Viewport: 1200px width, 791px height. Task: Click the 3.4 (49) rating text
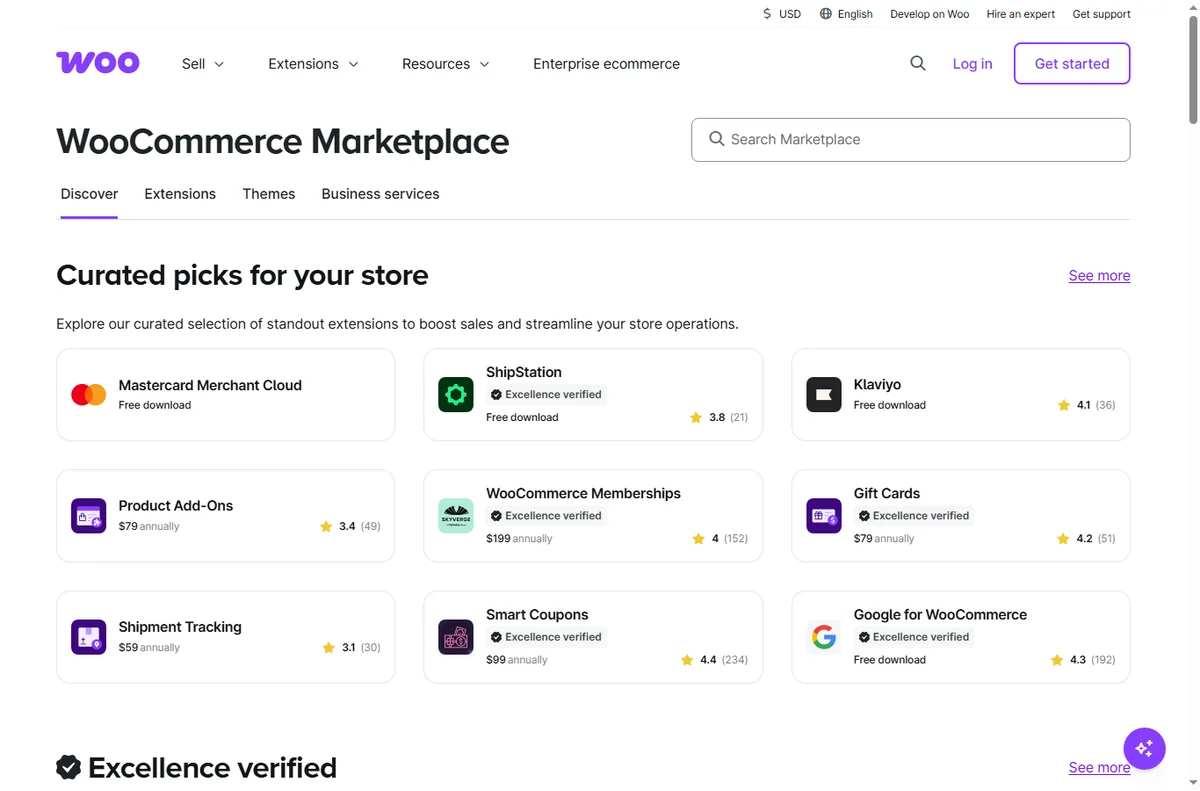coord(360,526)
